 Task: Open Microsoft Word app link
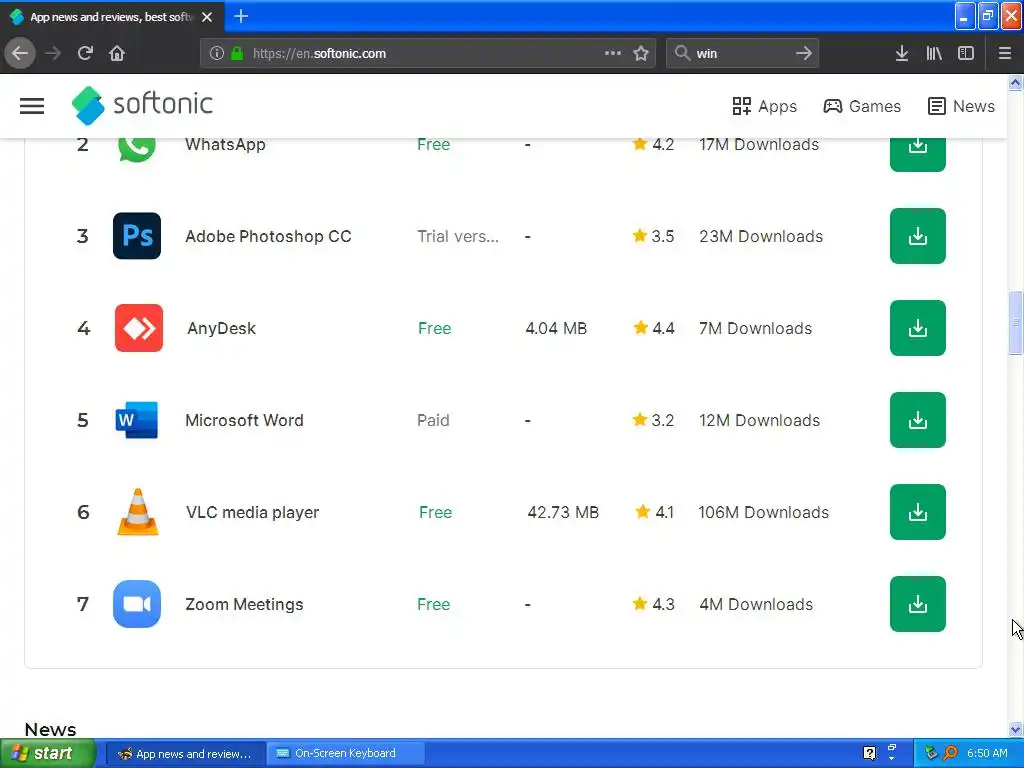point(244,421)
